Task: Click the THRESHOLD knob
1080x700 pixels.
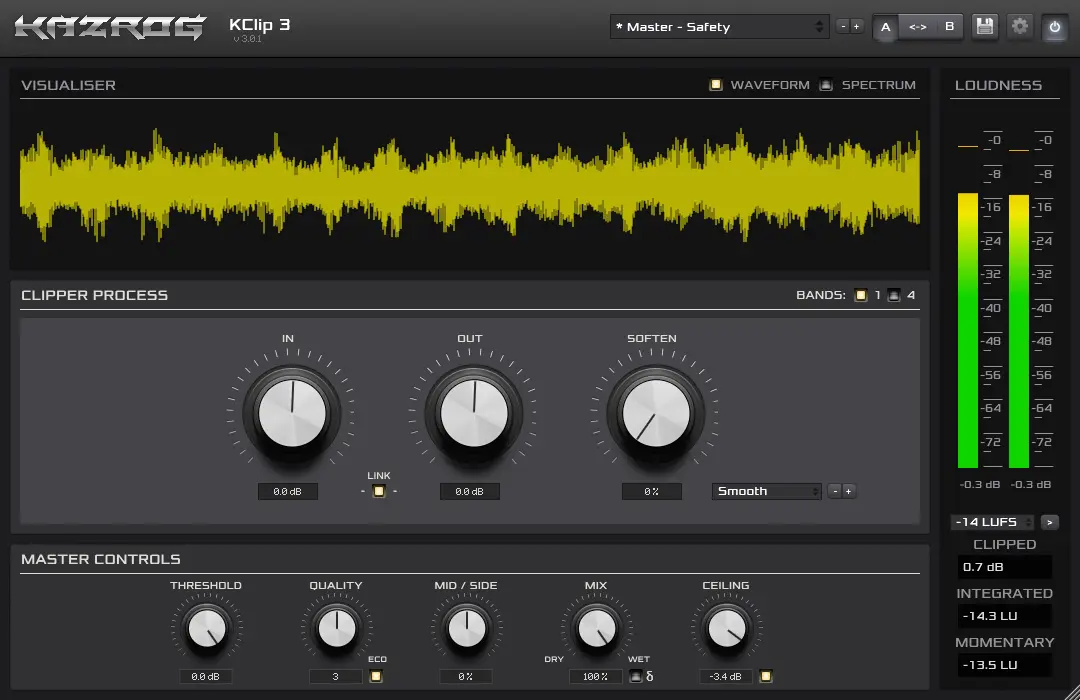Action: click(207, 628)
